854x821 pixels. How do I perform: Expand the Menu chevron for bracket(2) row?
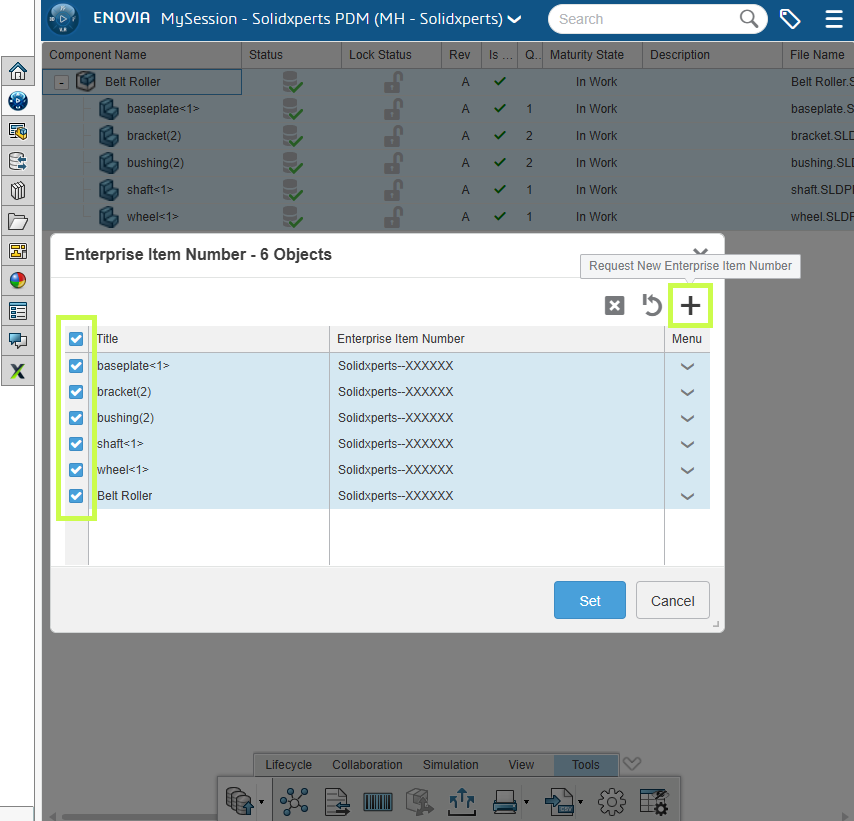click(x=687, y=392)
